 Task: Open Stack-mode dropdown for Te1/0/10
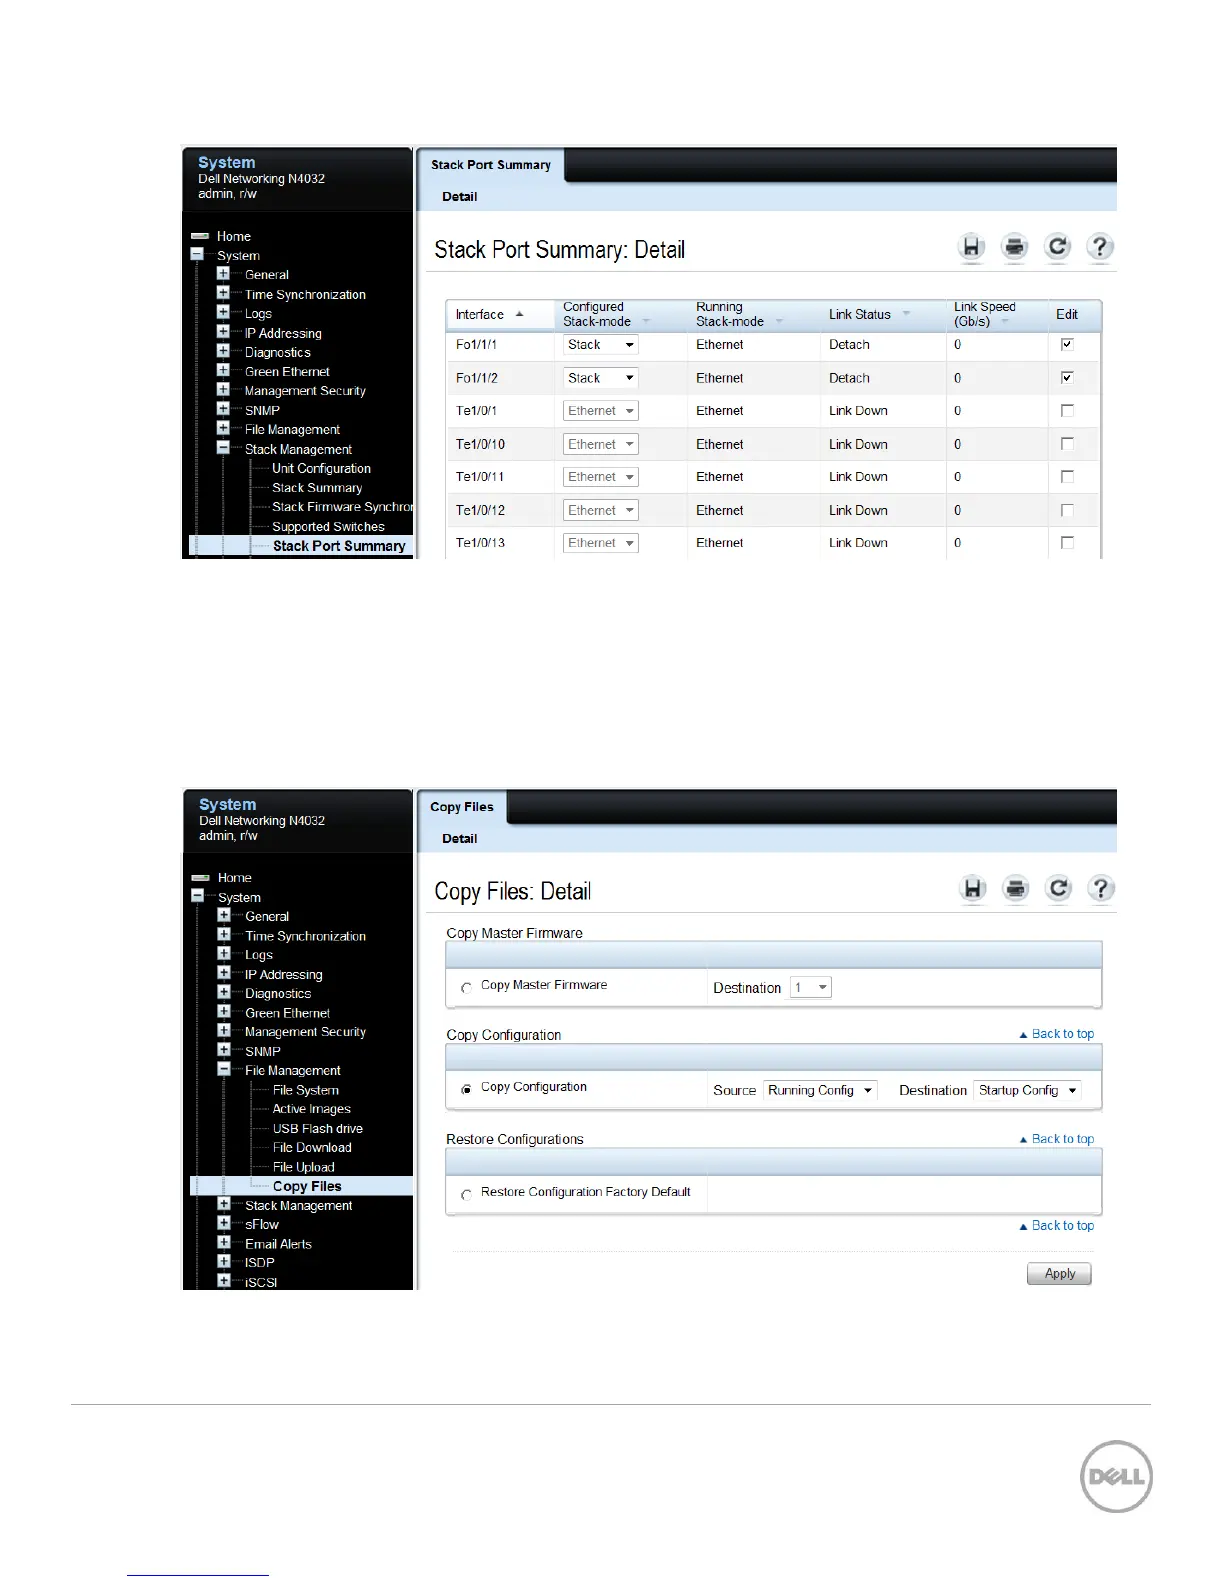pos(600,444)
